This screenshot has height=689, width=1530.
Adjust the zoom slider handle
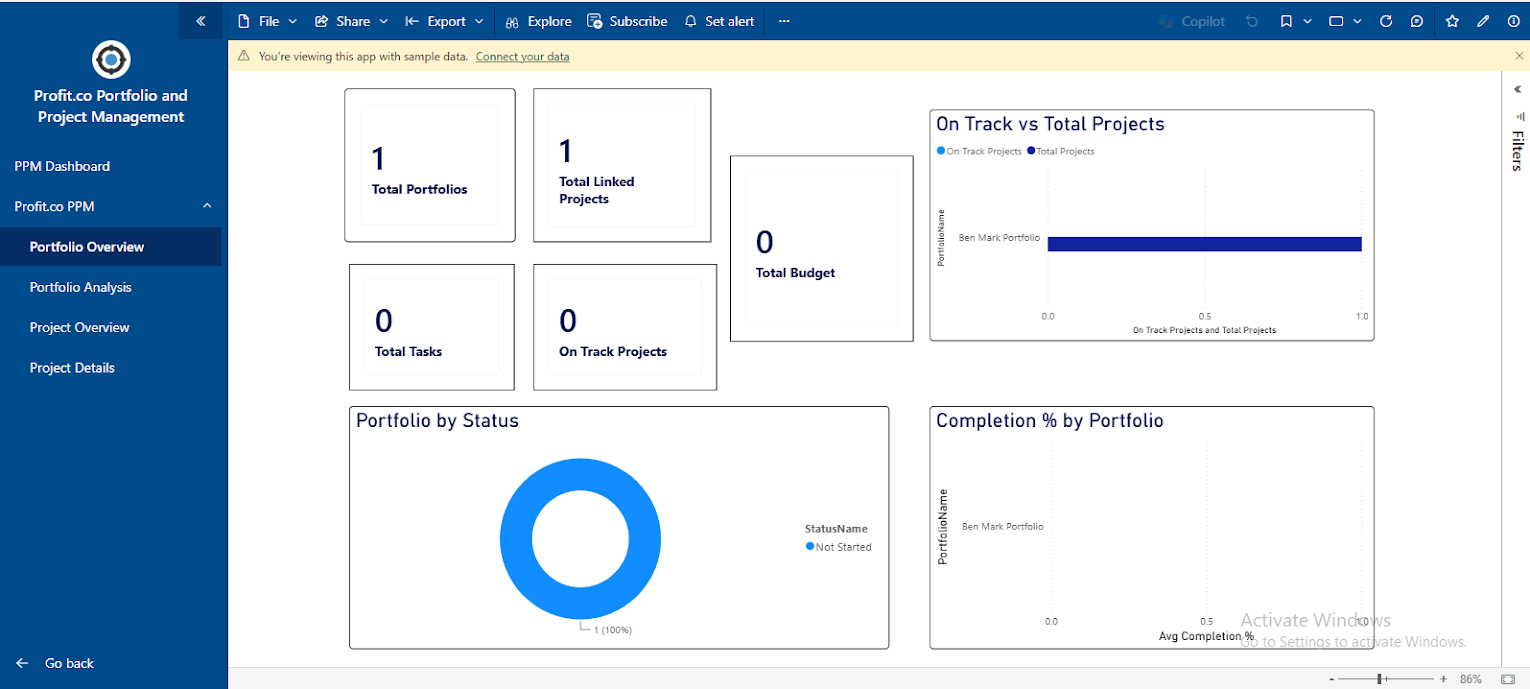click(1380, 679)
